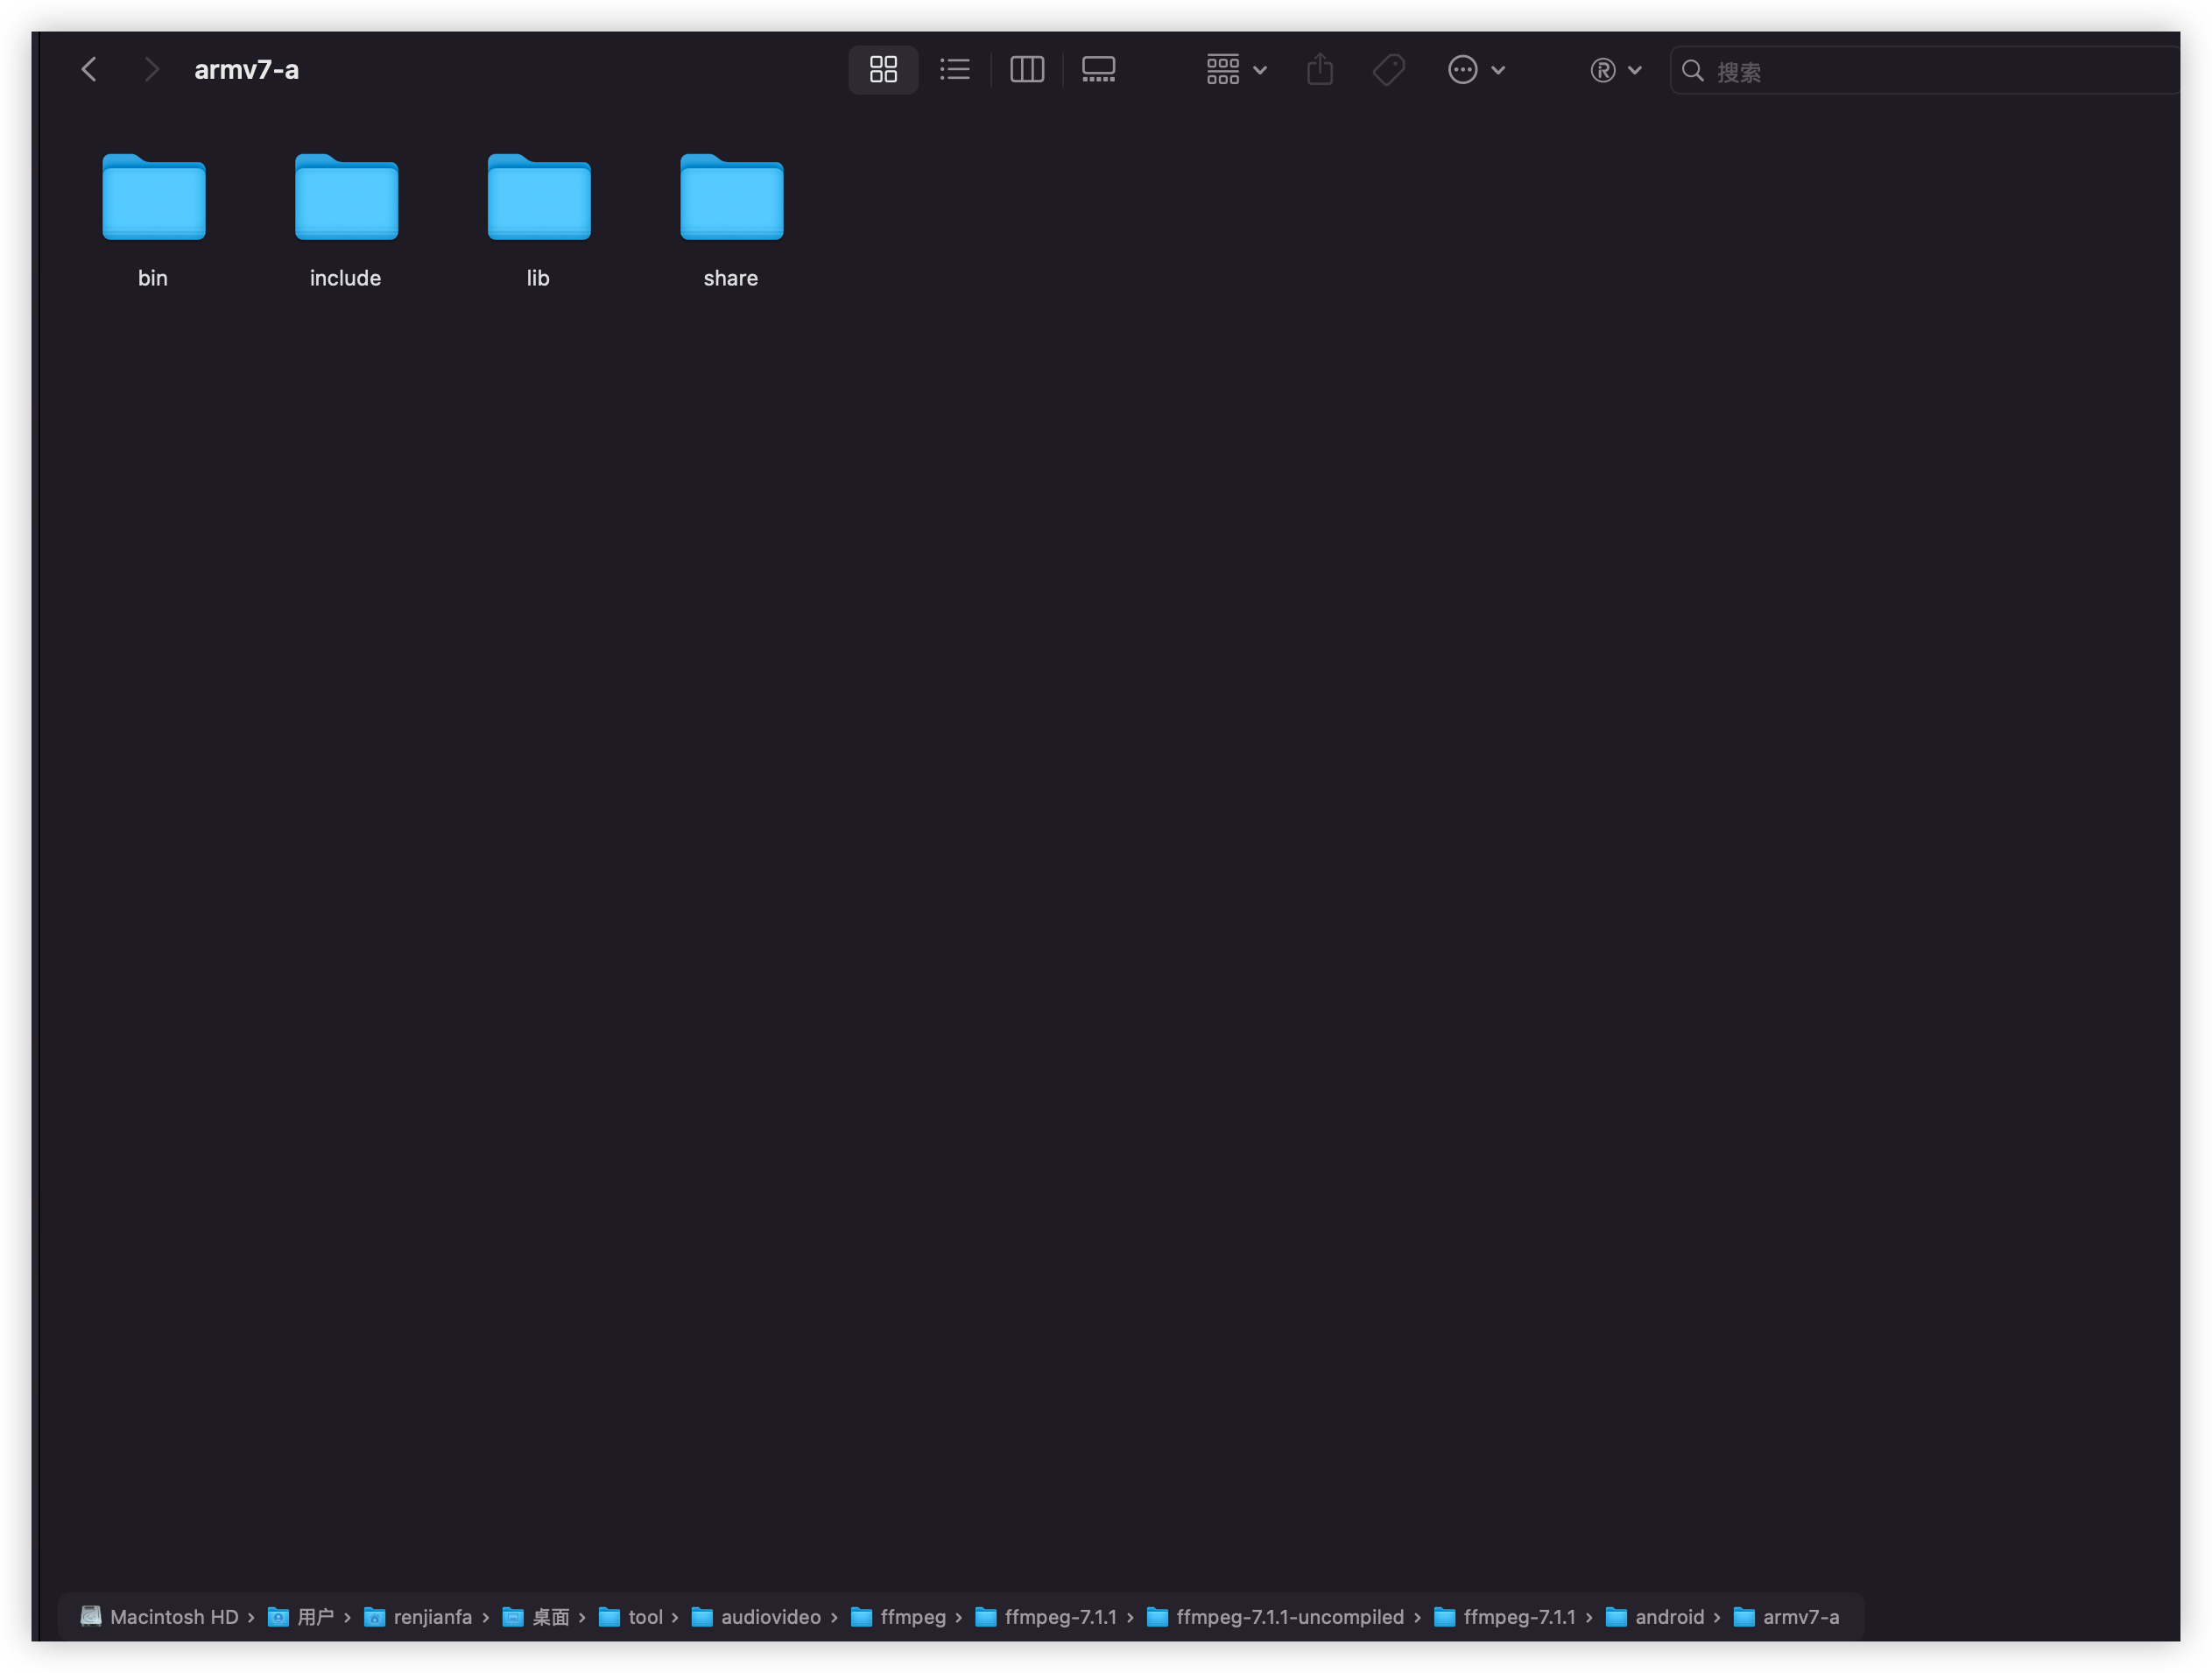
Task: Go back with the left arrow
Action: tap(89, 70)
